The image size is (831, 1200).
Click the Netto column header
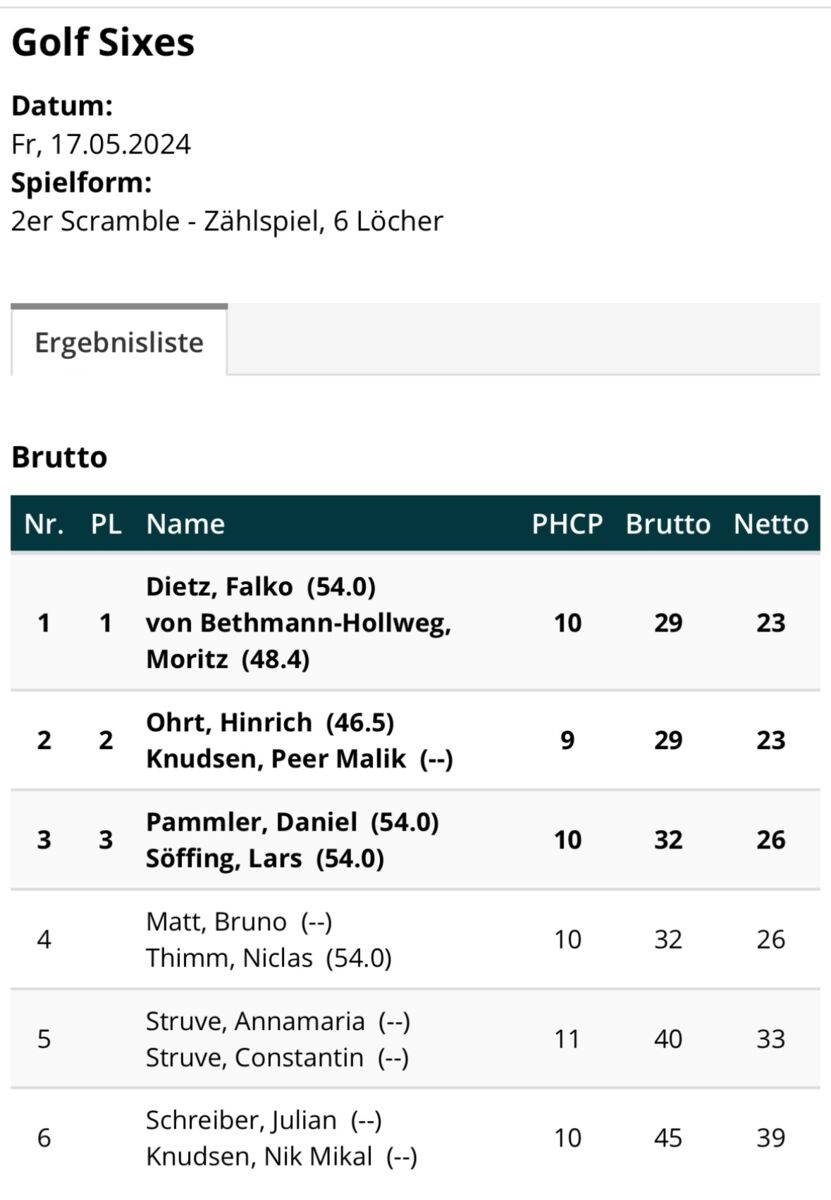(771, 524)
